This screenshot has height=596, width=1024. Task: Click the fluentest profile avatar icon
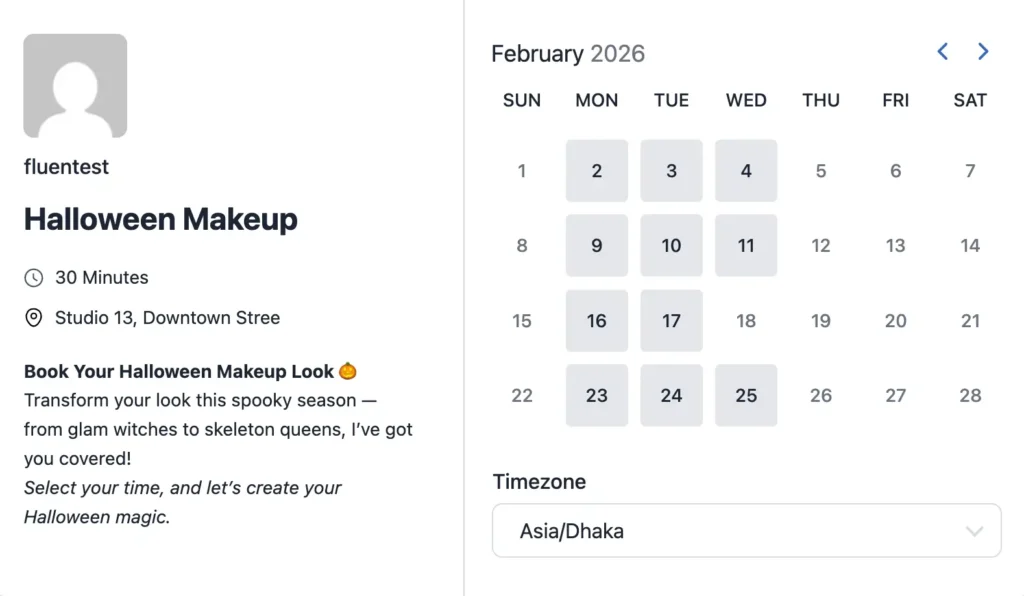point(75,86)
